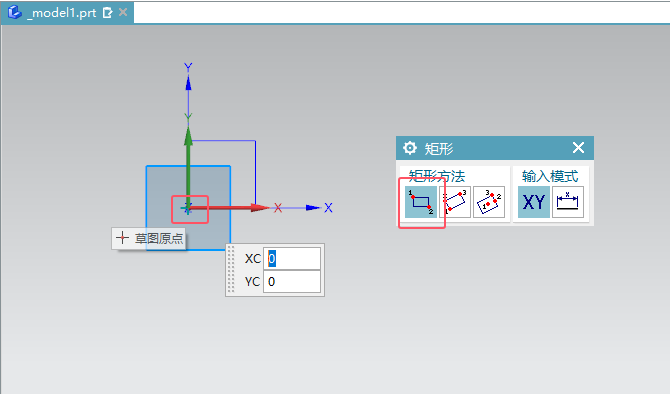Select the rectangle from center method
The image size is (670, 394).
pyautogui.click(x=489, y=202)
